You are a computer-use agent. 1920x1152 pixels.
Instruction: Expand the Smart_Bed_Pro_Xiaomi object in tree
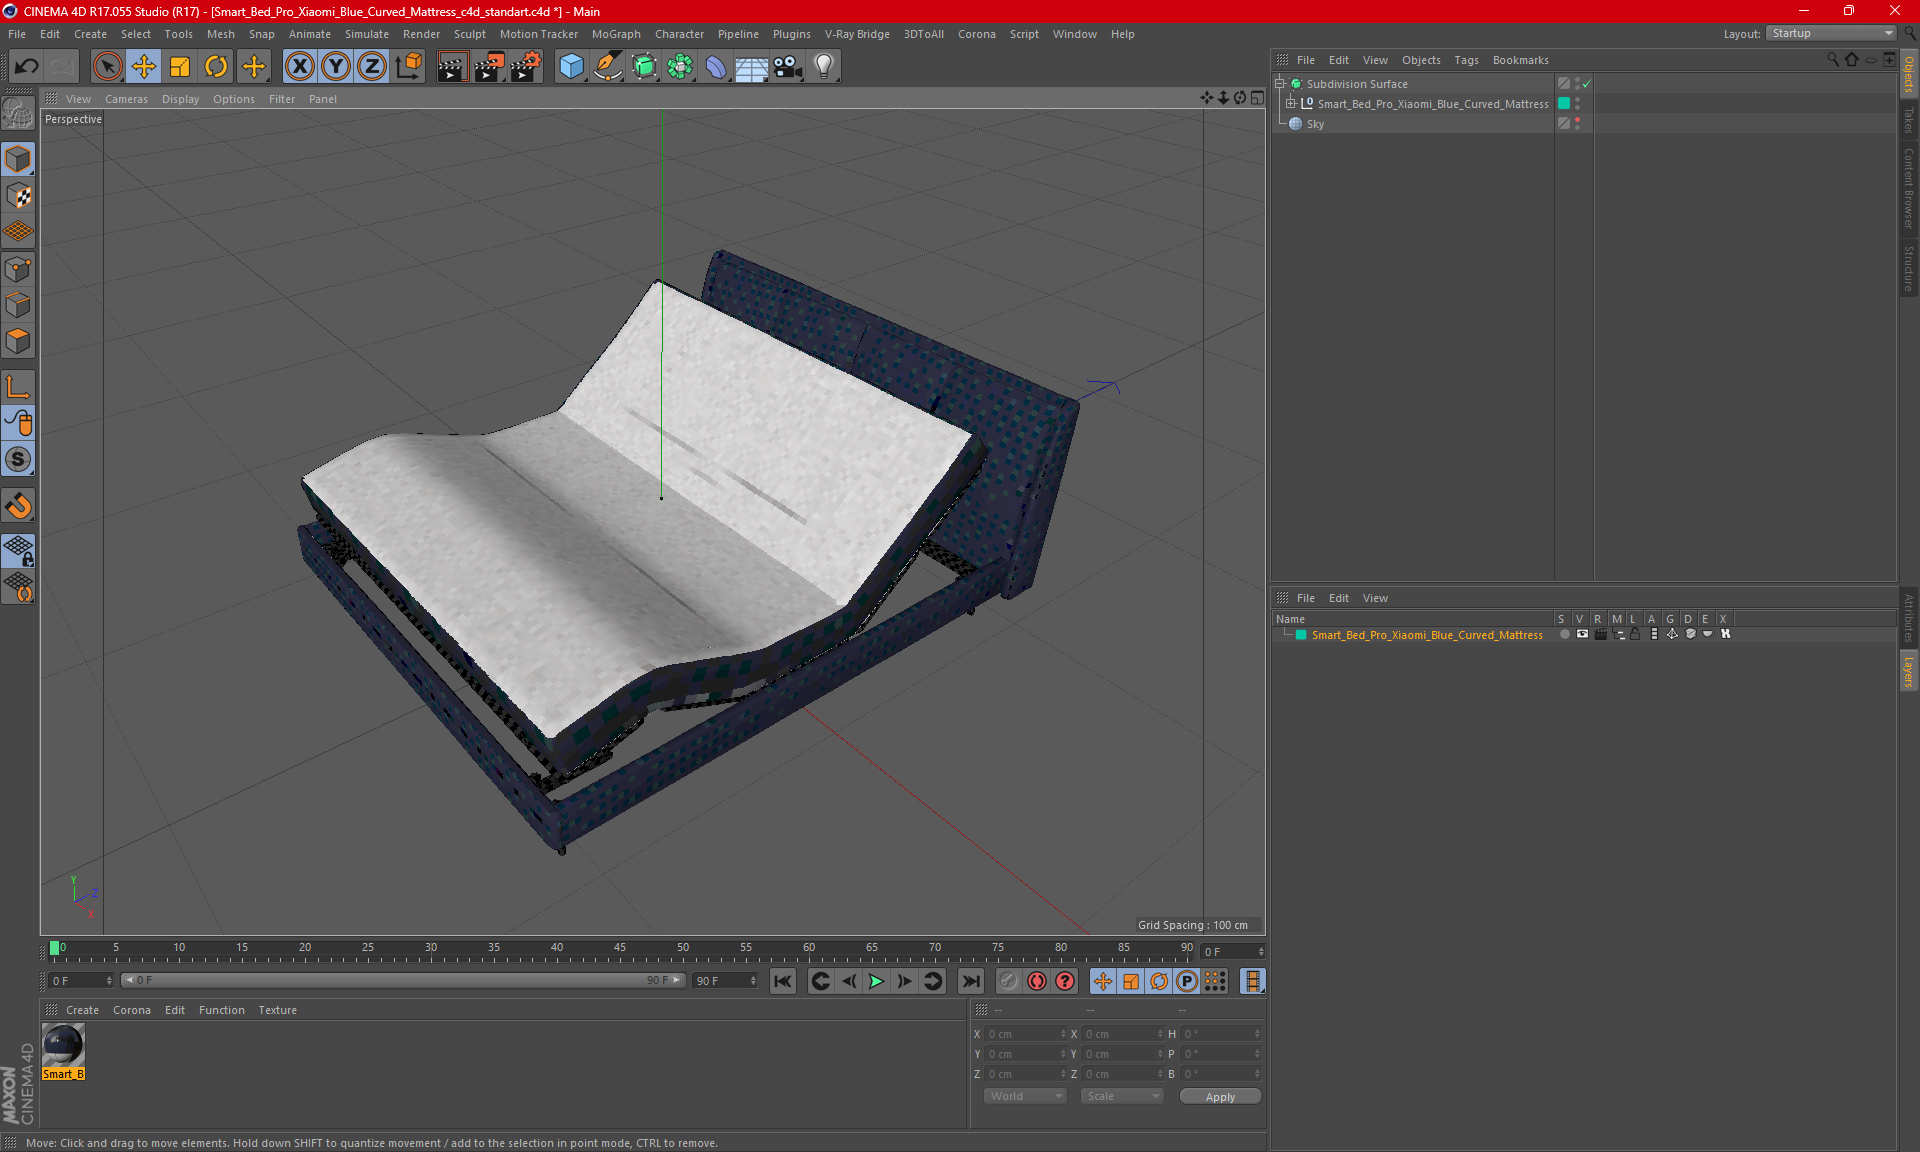tap(1291, 104)
